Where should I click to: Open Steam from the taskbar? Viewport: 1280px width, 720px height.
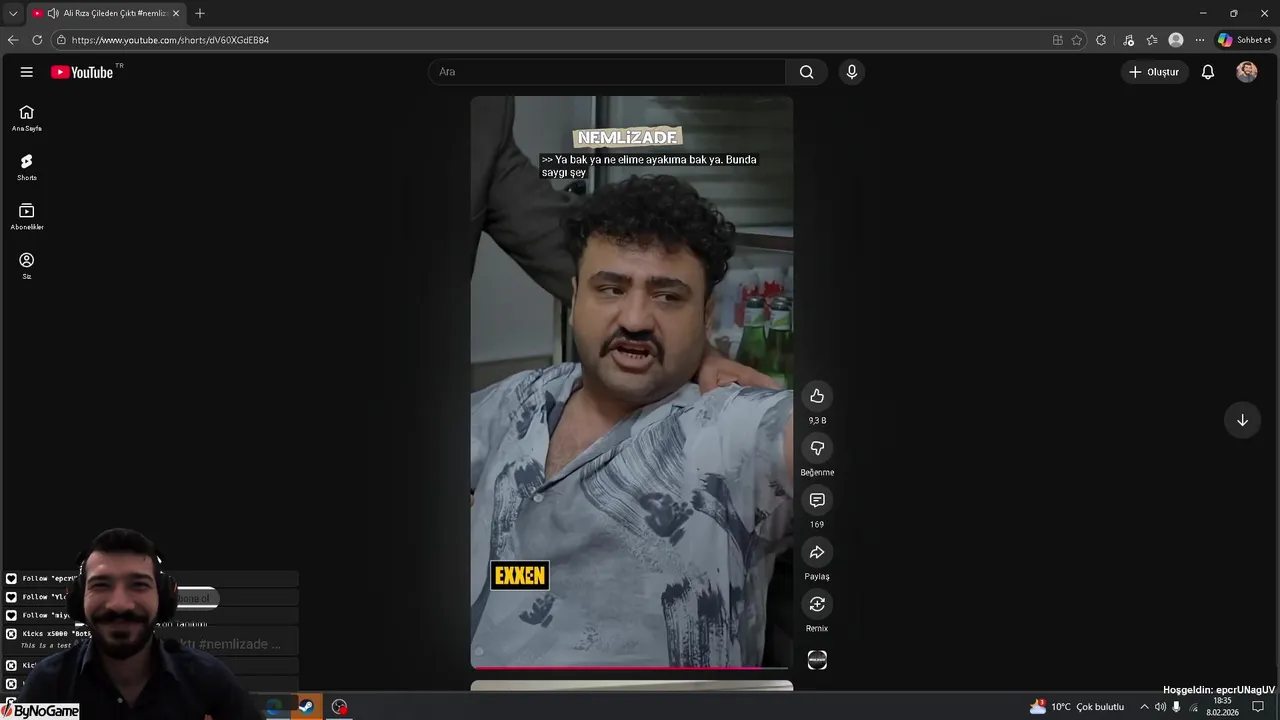click(x=306, y=707)
